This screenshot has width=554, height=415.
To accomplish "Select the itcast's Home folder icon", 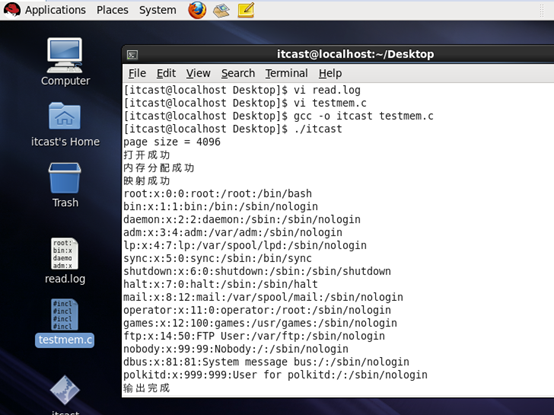I will [x=65, y=116].
